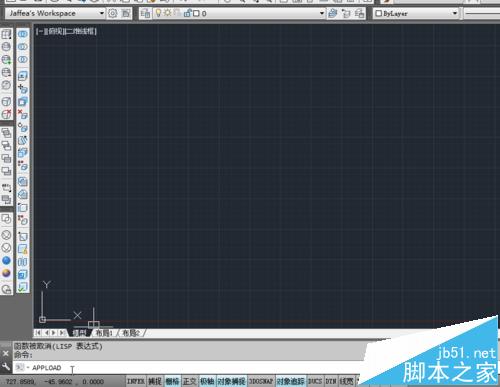
Task: Click the Send to Back draw order icon
Action: [x=6, y=145]
